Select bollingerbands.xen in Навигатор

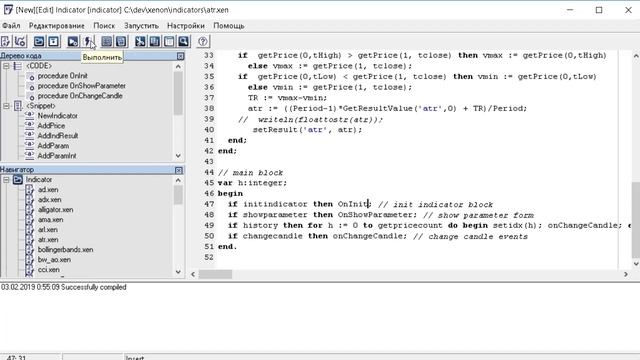(65, 250)
